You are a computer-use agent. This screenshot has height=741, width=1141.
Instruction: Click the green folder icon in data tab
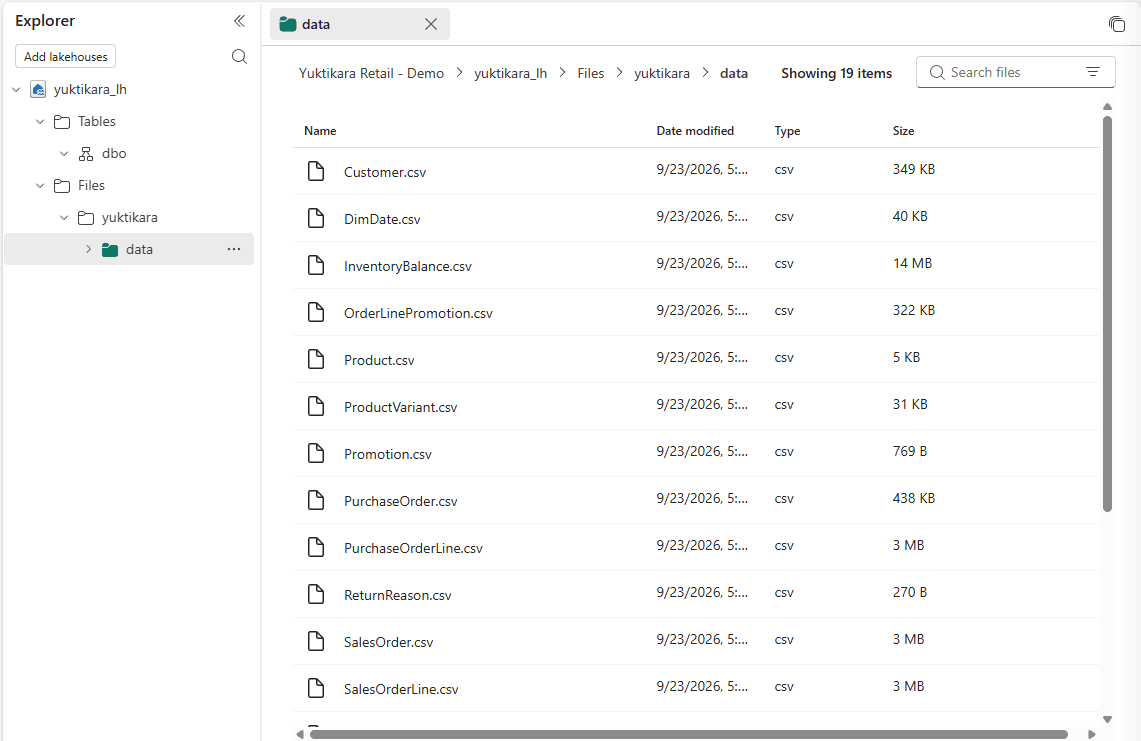tap(287, 24)
